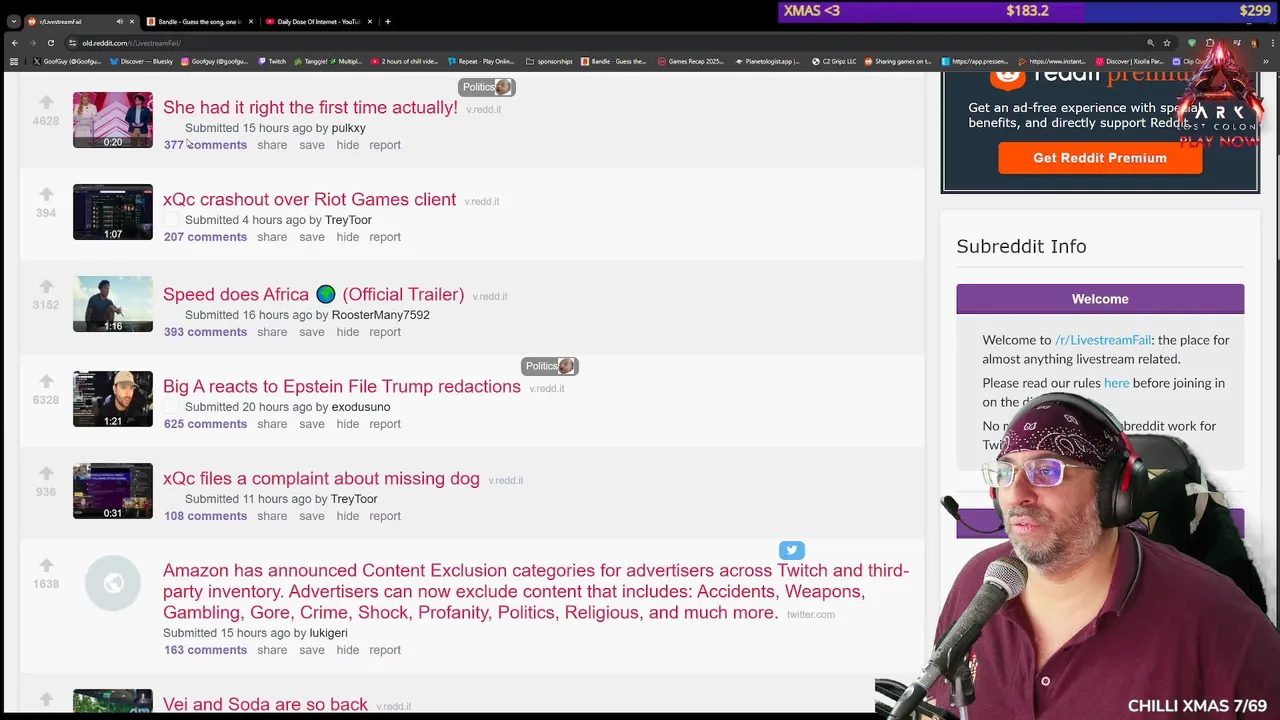
Task: Open the Games Recap 2025 bookmark
Action: pos(691,61)
